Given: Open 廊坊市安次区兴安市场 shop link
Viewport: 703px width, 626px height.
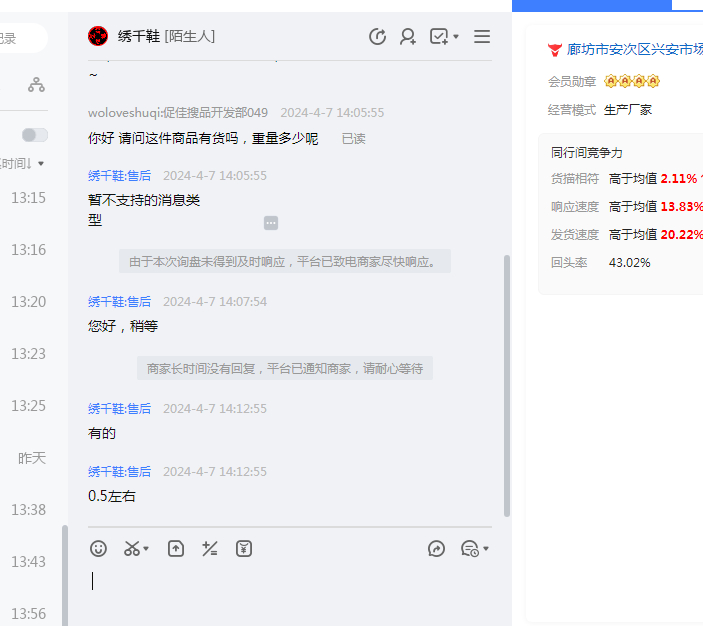Looking at the screenshot, I should point(634,49).
